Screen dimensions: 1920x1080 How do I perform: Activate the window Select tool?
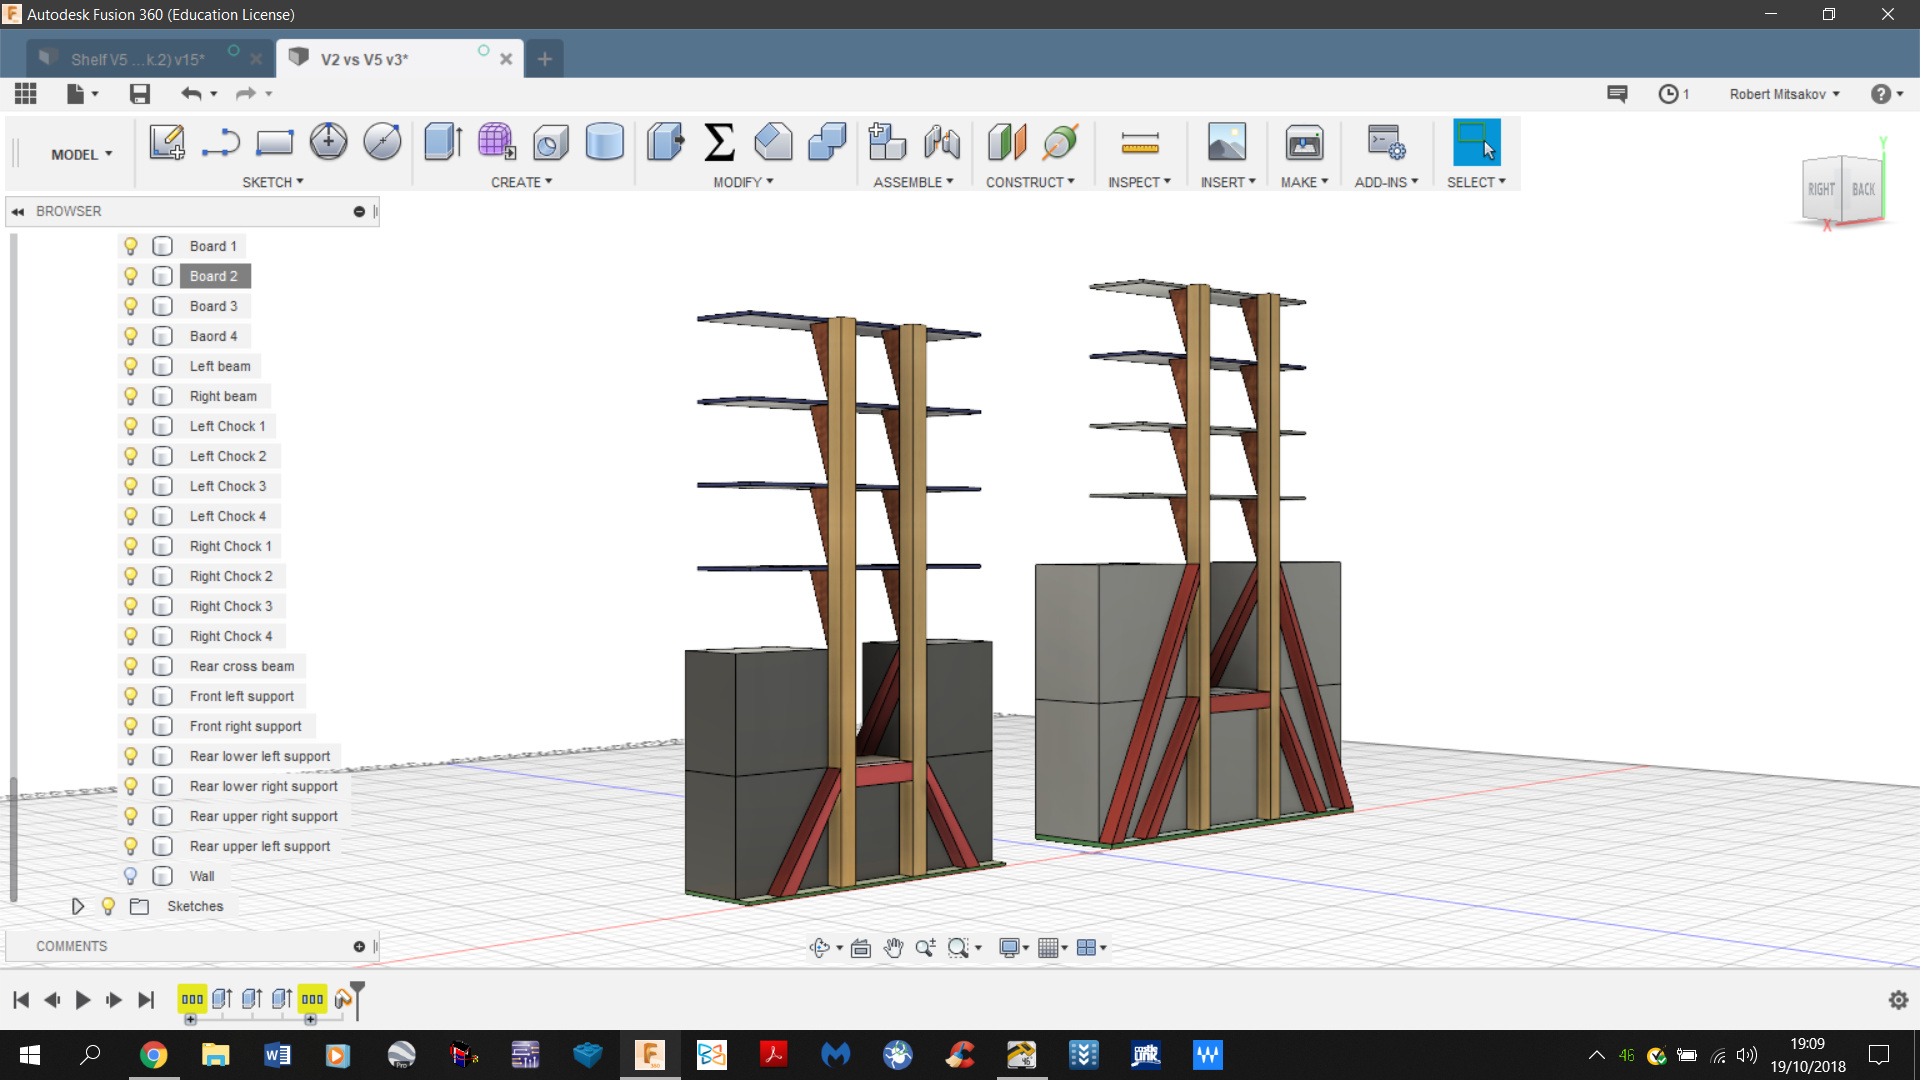(1476, 142)
